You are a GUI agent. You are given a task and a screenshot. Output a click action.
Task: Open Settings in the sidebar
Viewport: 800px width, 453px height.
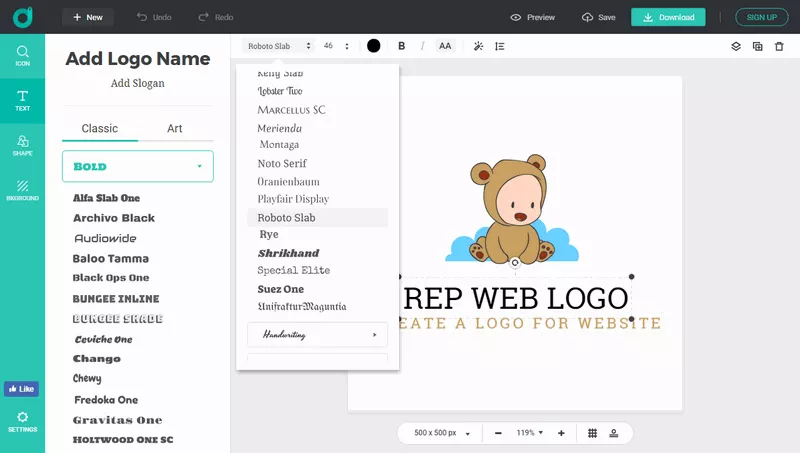coord(22,422)
